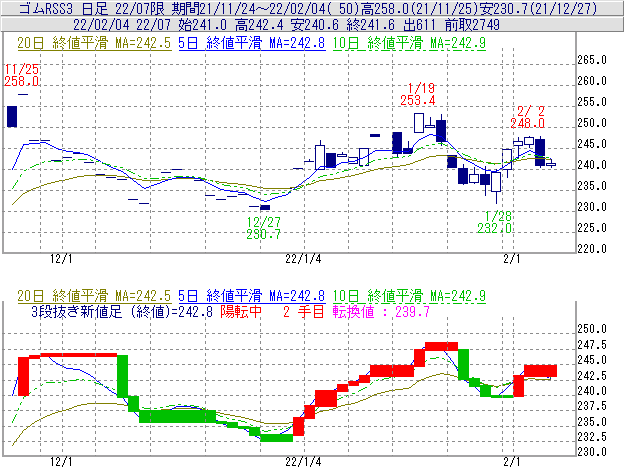The image size is (624, 475).
Task: Click the '2/ 2 248.0' peak label
Action: (x=528, y=117)
